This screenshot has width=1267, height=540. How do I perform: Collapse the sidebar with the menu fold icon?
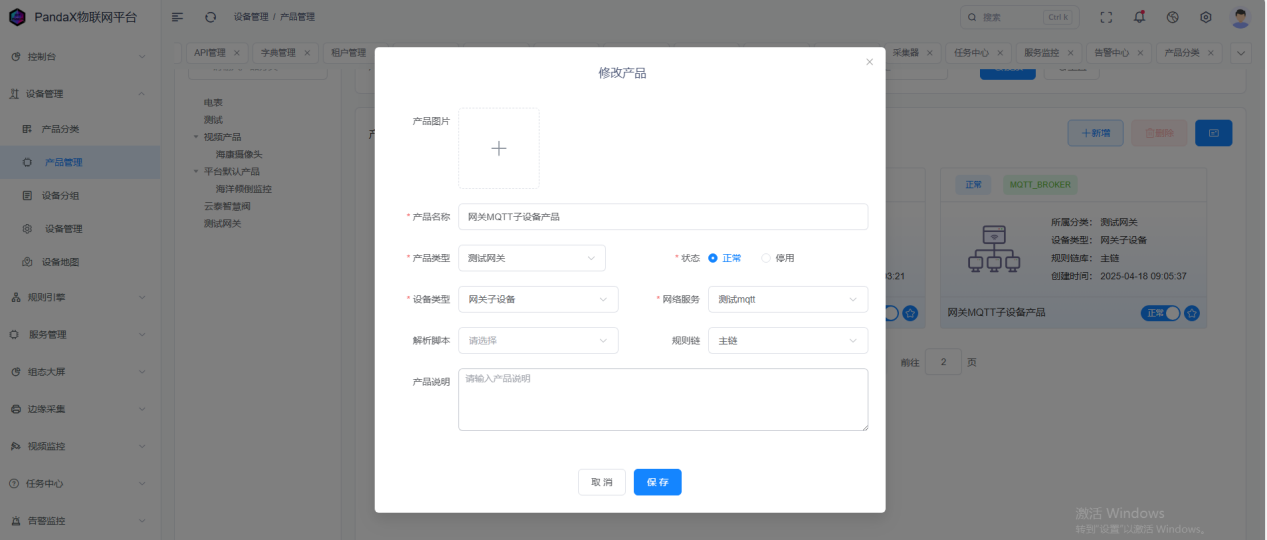coord(177,17)
